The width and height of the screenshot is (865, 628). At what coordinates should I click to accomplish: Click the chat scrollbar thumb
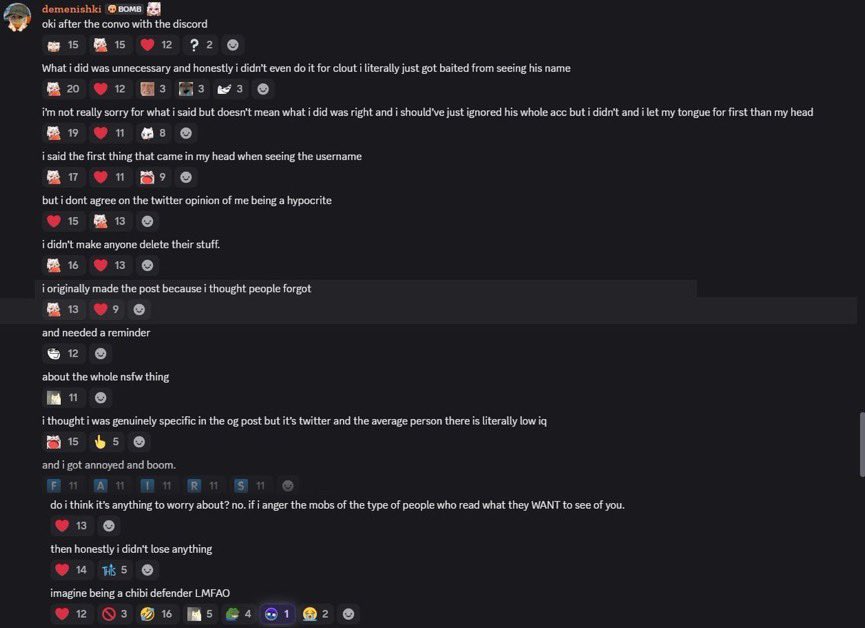(x=862, y=444)
